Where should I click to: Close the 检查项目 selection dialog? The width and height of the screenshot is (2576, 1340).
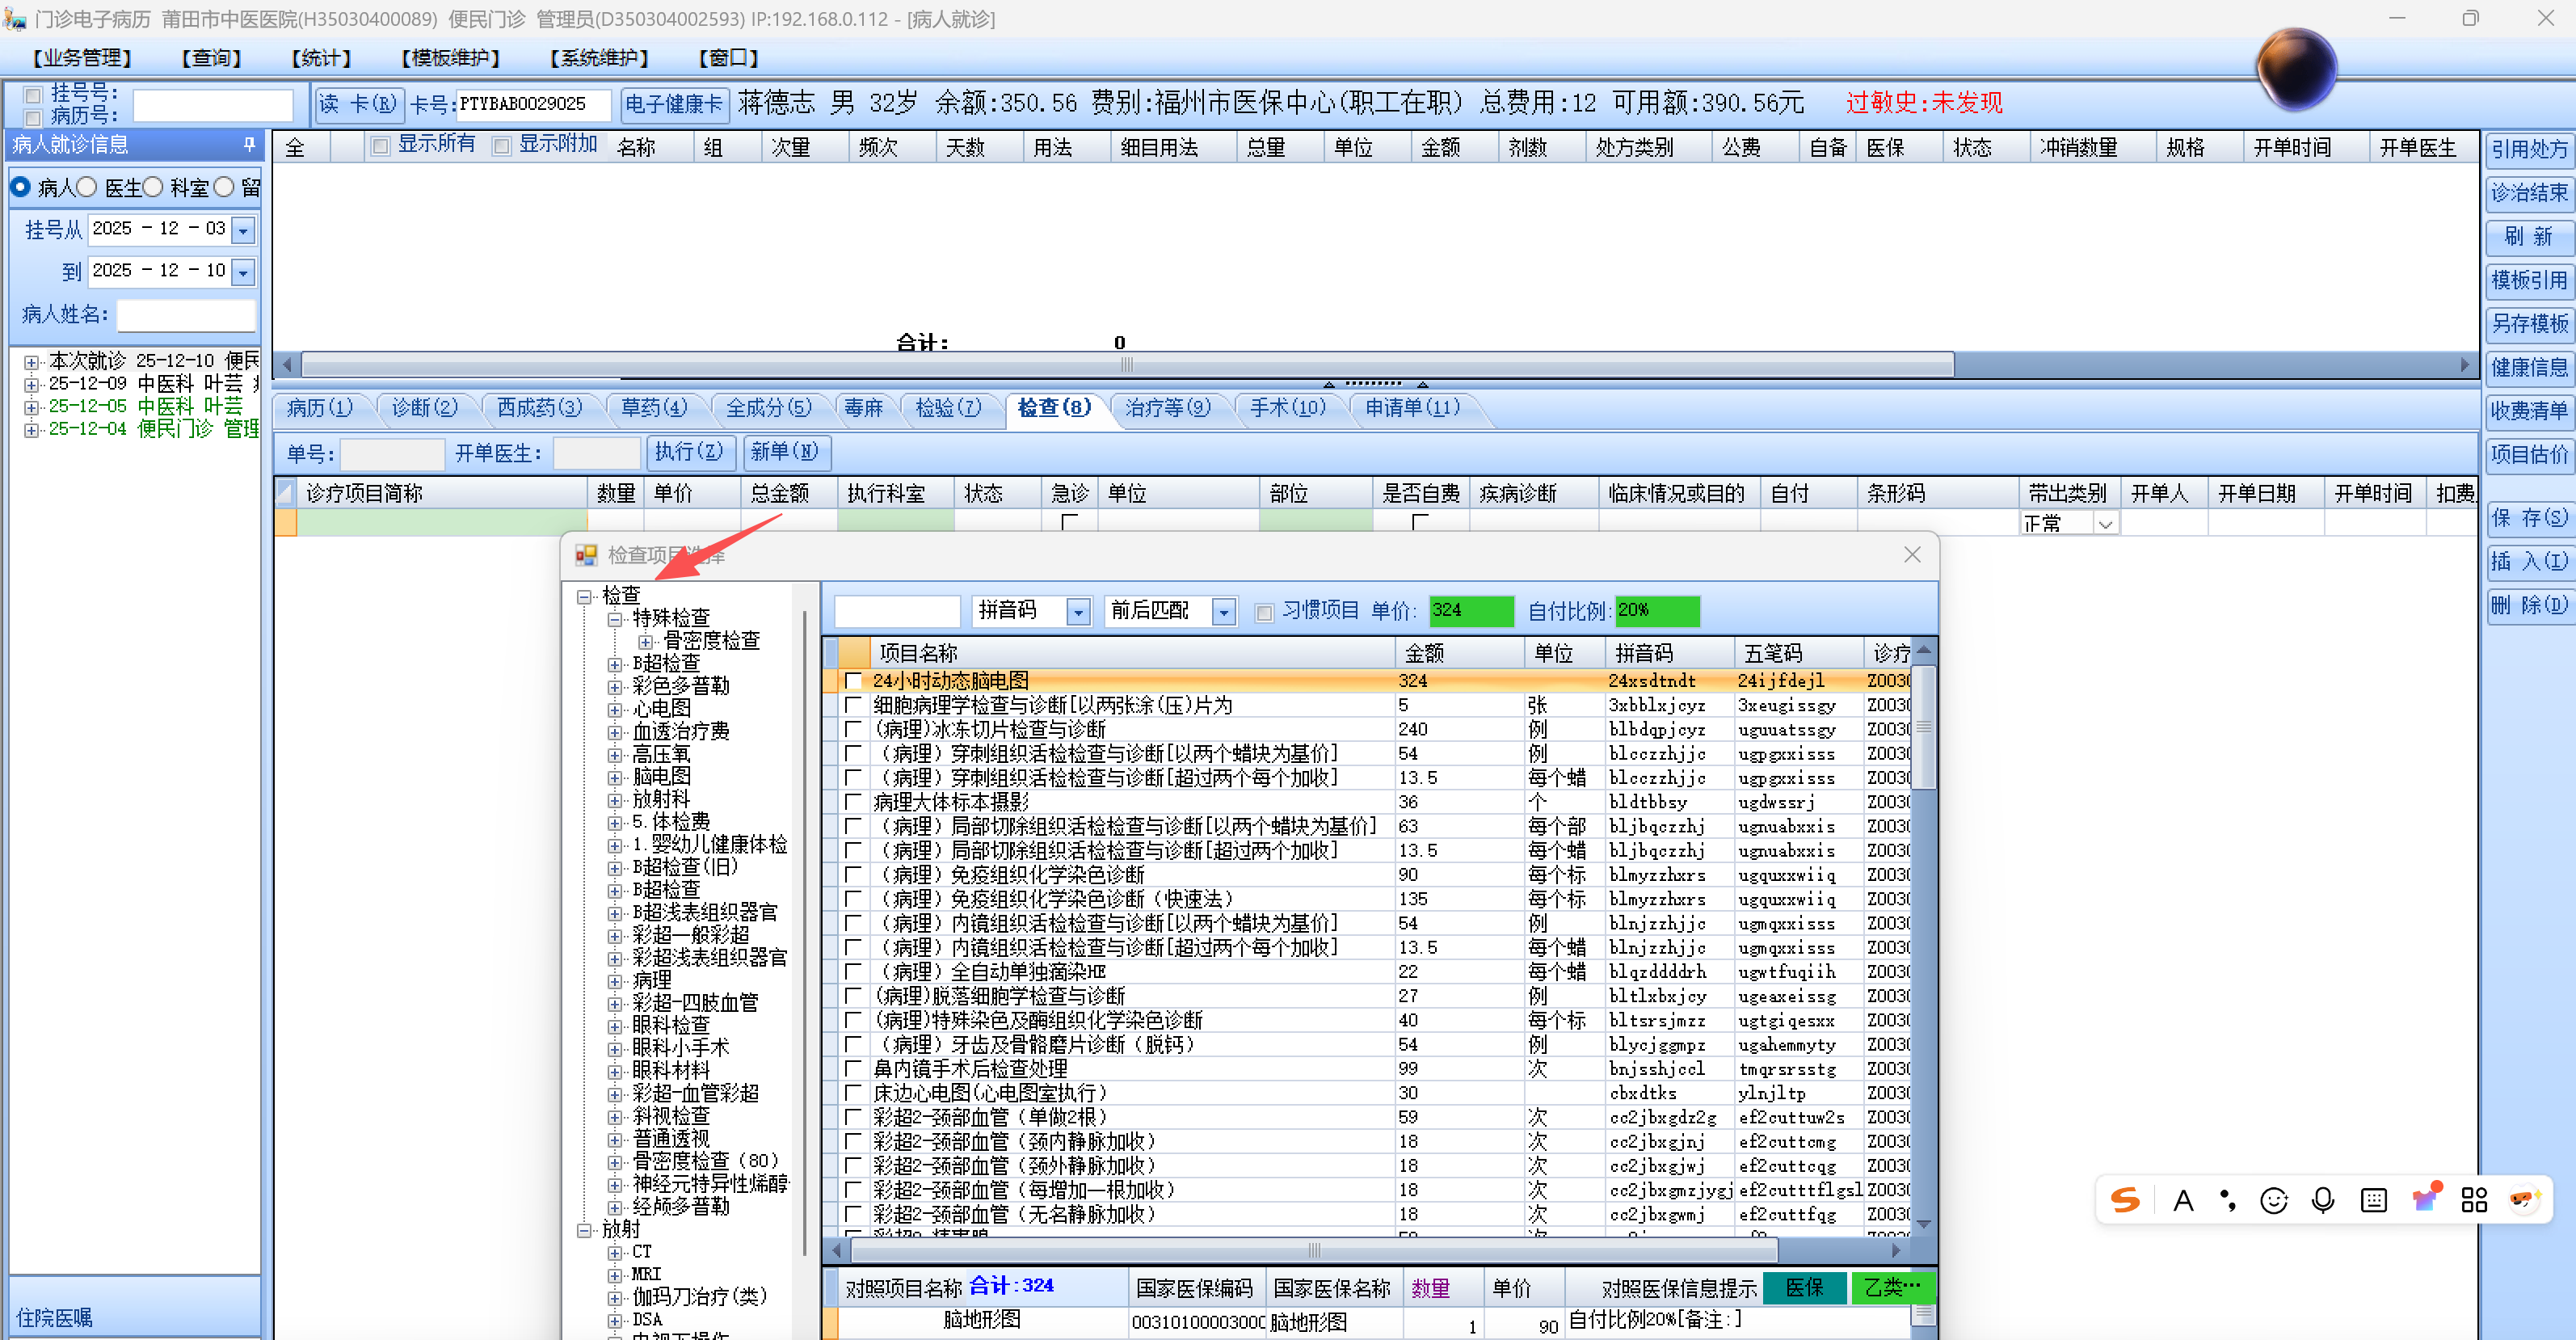pyautogui.click(x=1911, y=555)
